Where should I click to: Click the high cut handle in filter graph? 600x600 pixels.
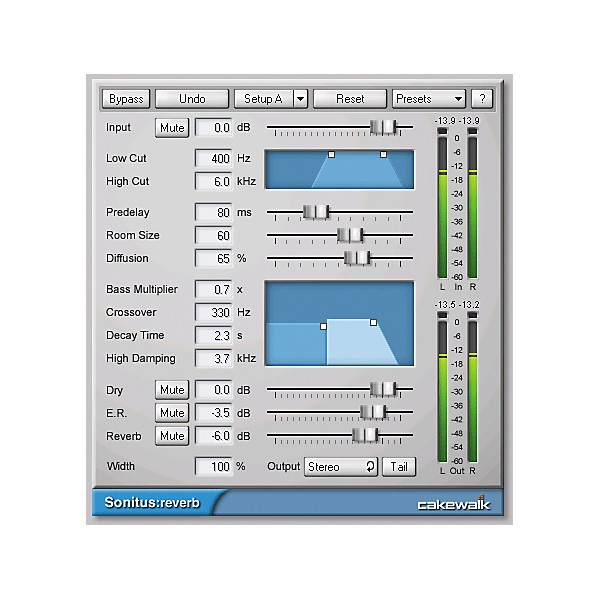pyautogui.click(x=383, y=155)
